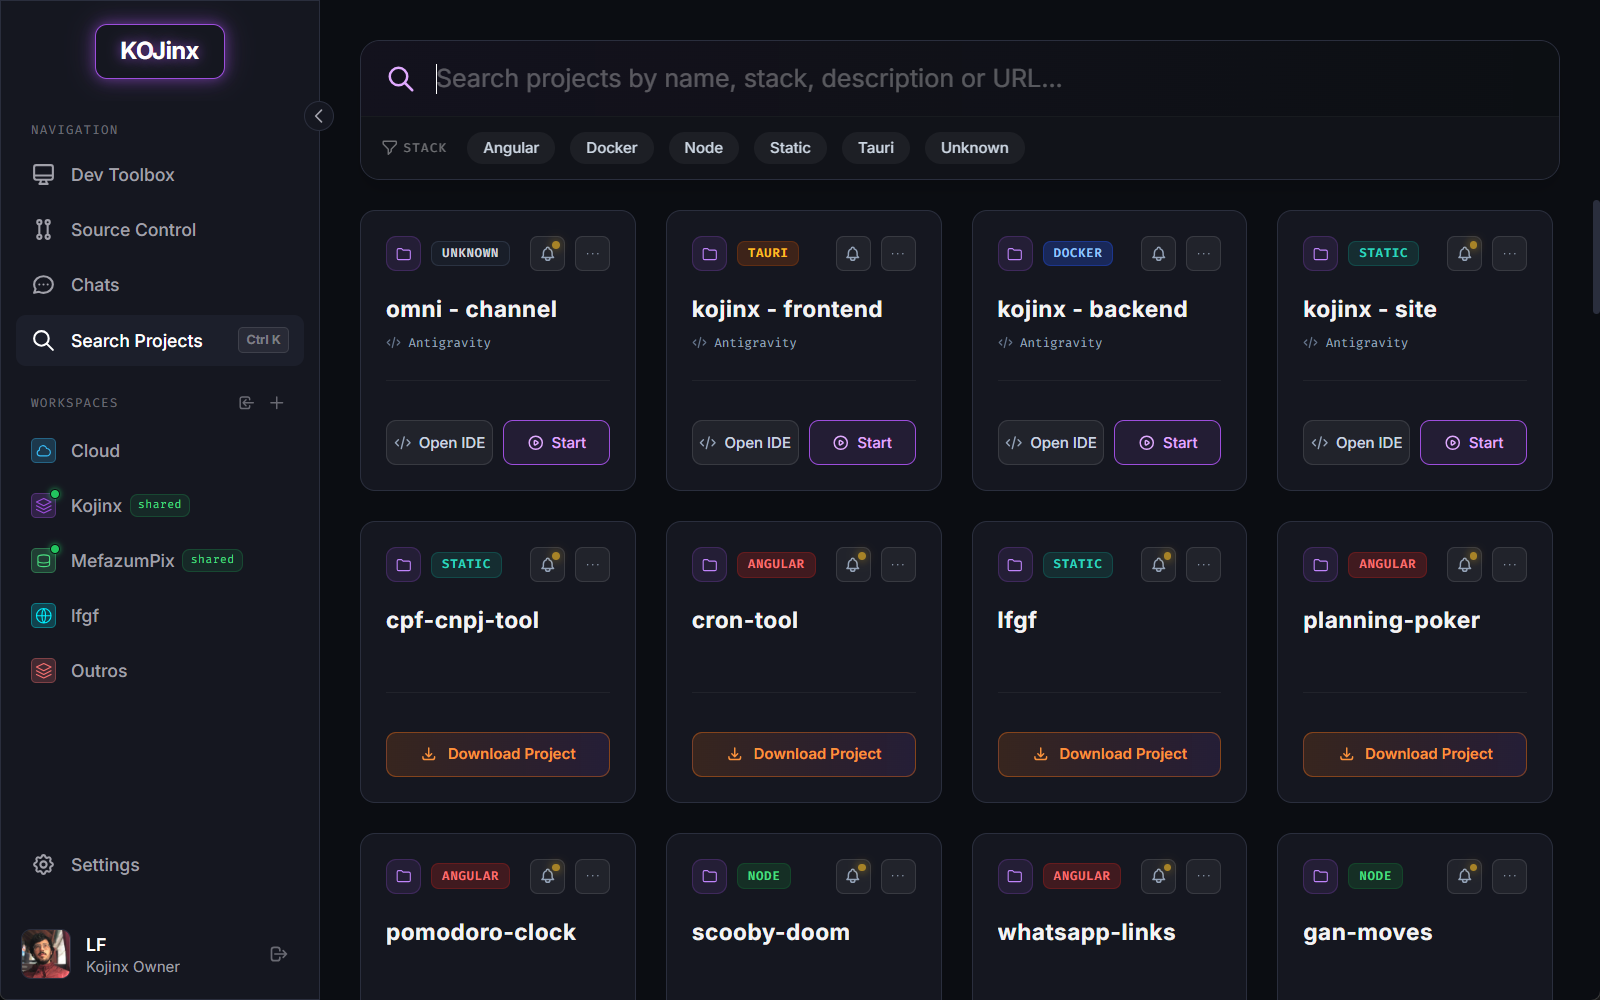Viewport: 1600px width, 1000px height.
Task: Click folder icon on scooby-doom card
Action: click(x=710, y=877)
